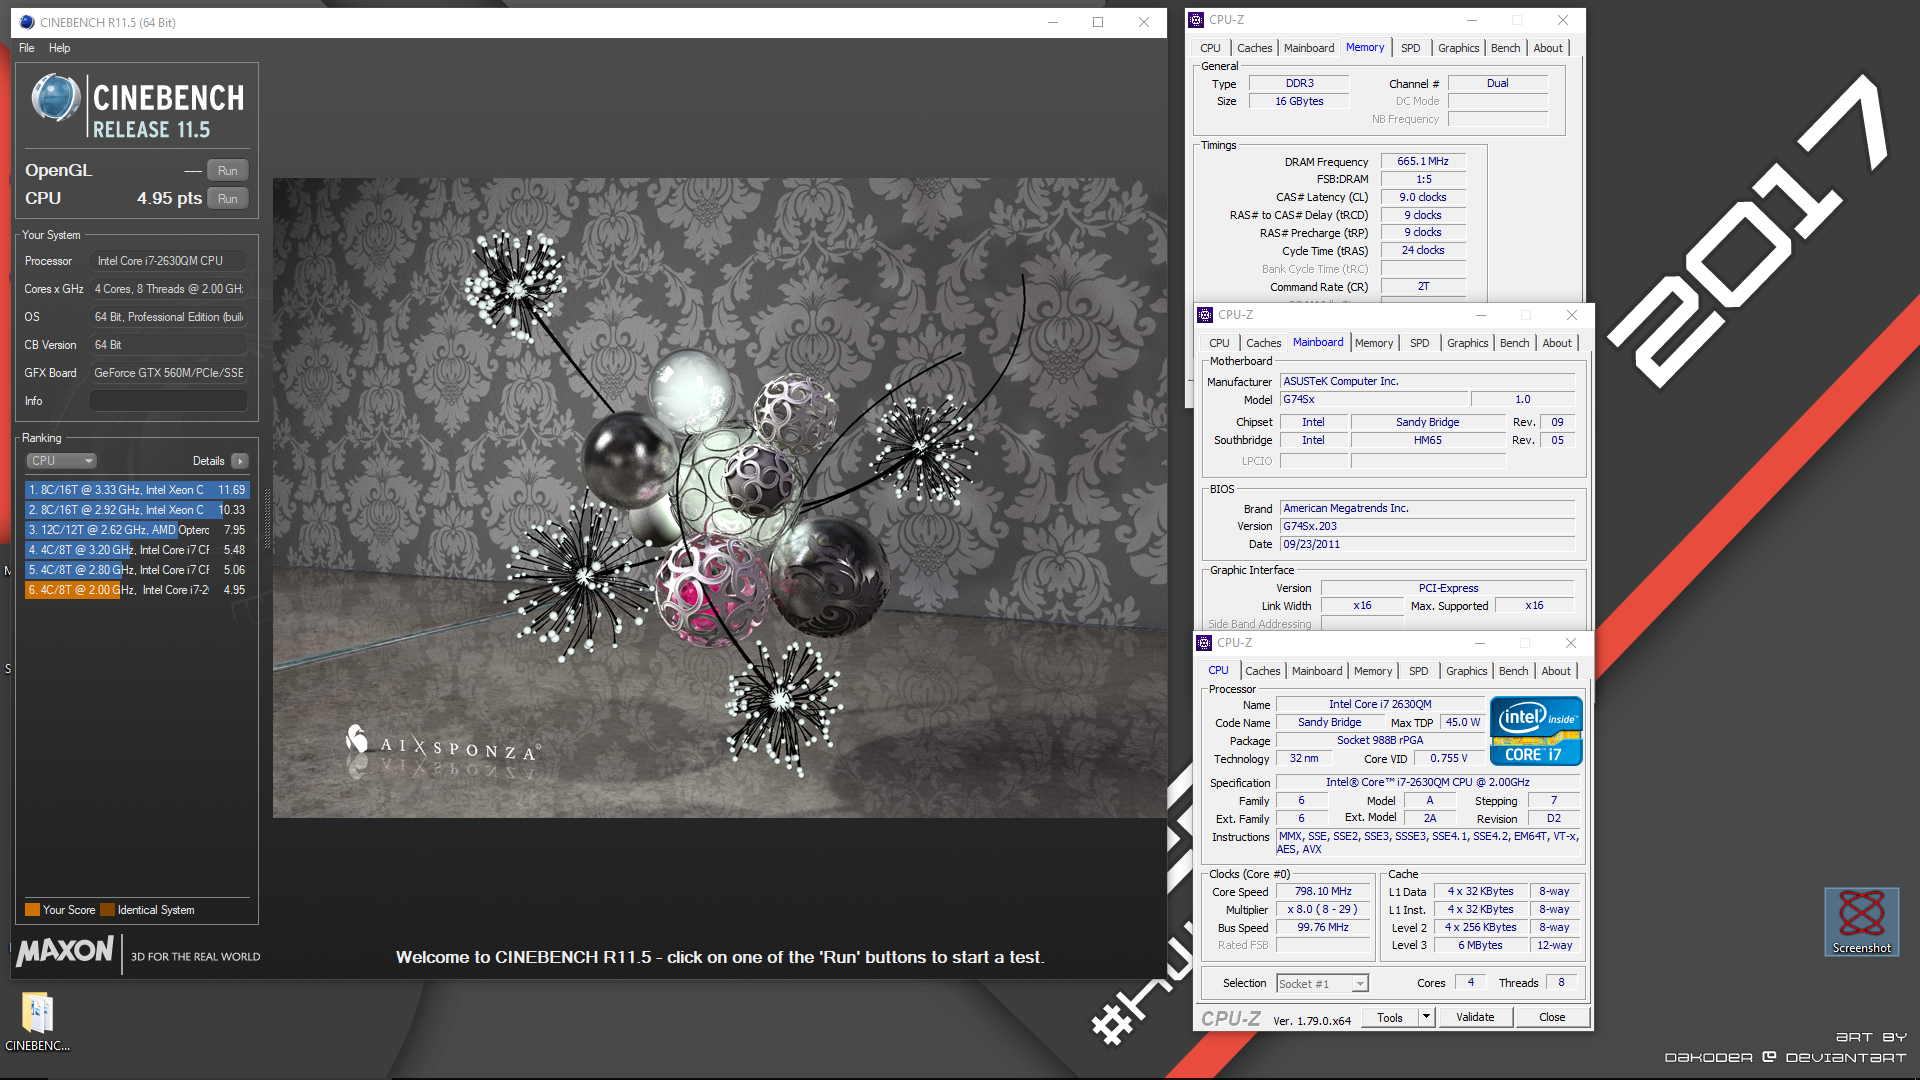Click the Details arrow button in Ranking

point(240,461)
